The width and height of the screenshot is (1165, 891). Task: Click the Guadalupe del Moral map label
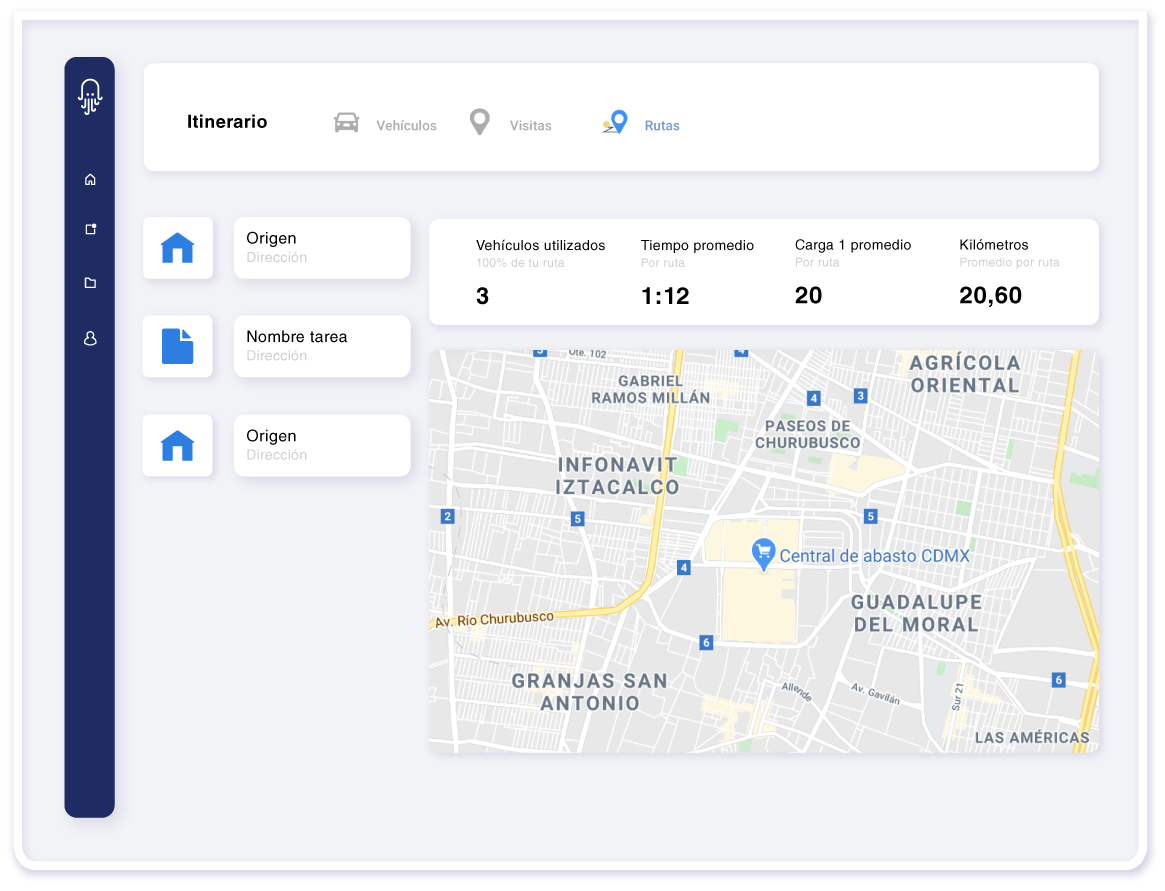point(916,613)
